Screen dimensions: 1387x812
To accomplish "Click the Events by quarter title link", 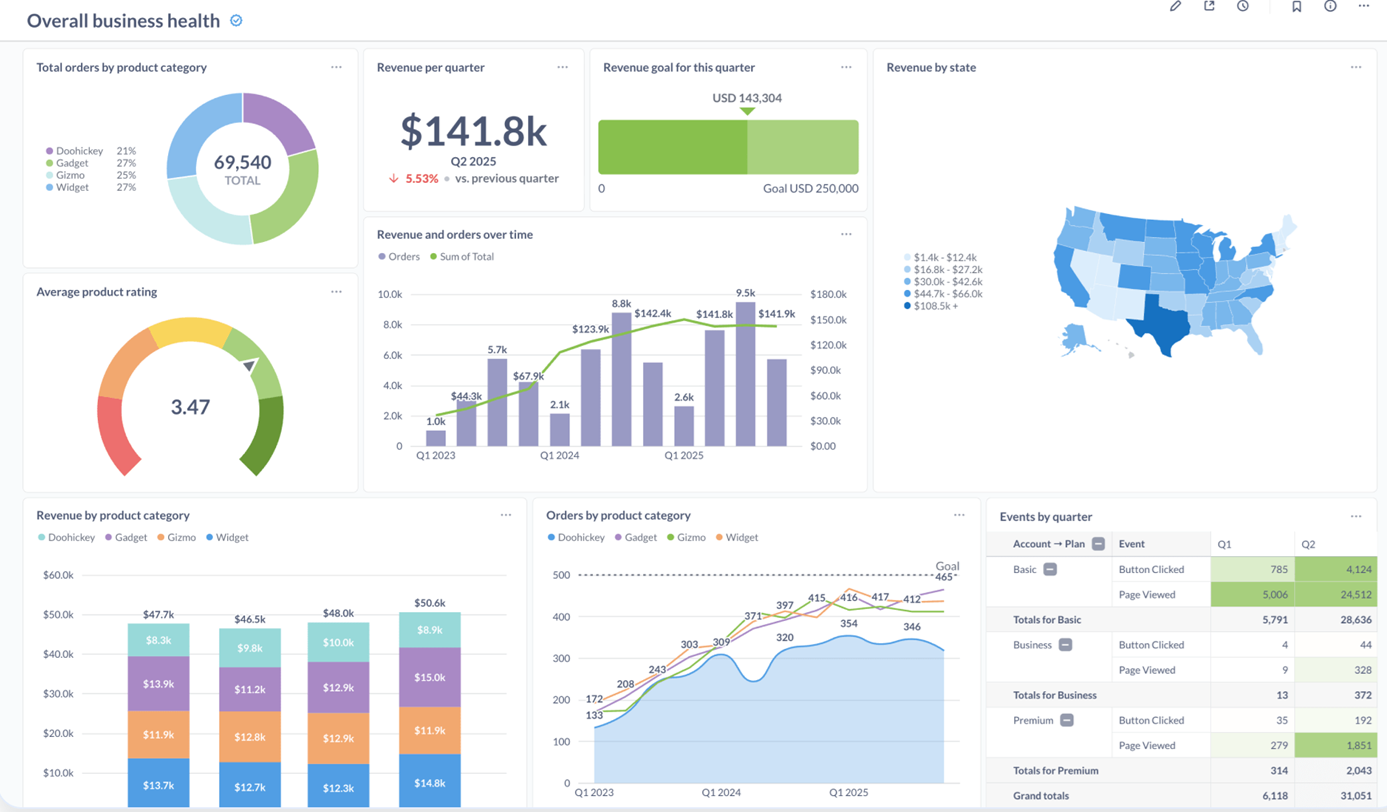I will point(1047,516).
